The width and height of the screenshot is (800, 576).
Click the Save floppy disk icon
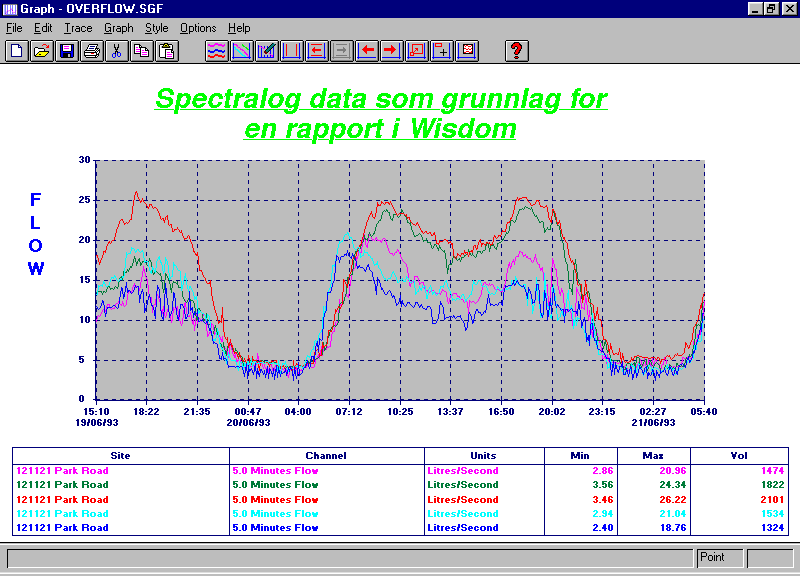click(x=67, y=51)
